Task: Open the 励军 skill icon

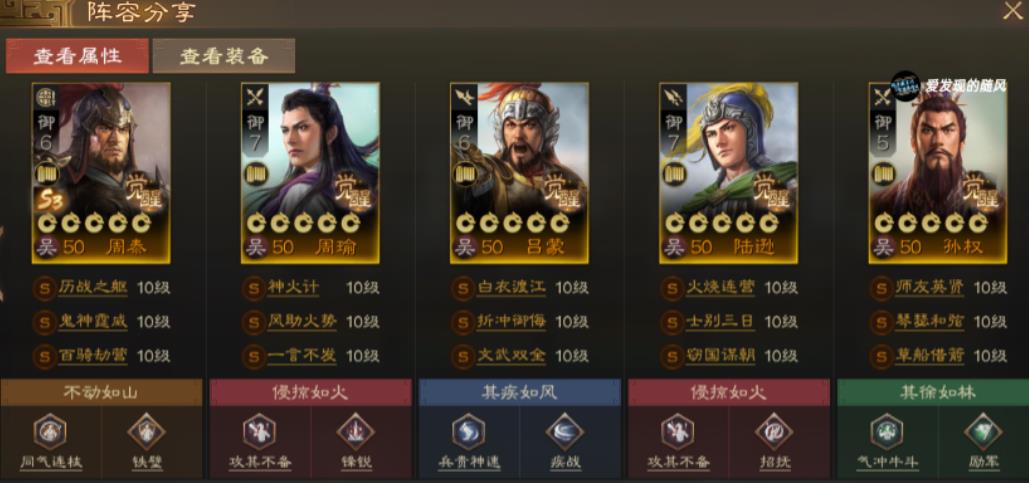Action: (x=982, y=432)
